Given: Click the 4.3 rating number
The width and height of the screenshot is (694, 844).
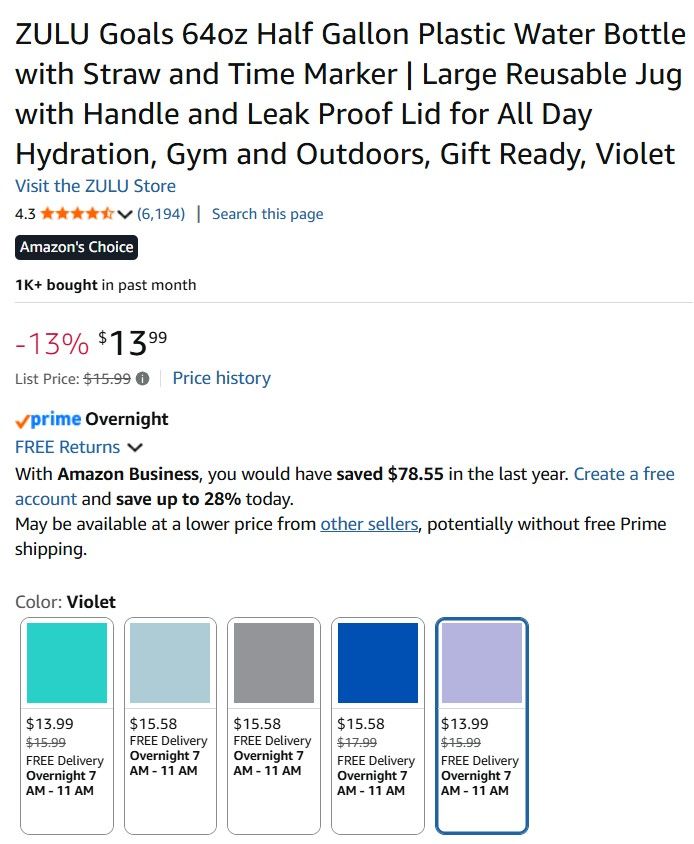Looking at the screenshot, I should coord(25,214).
